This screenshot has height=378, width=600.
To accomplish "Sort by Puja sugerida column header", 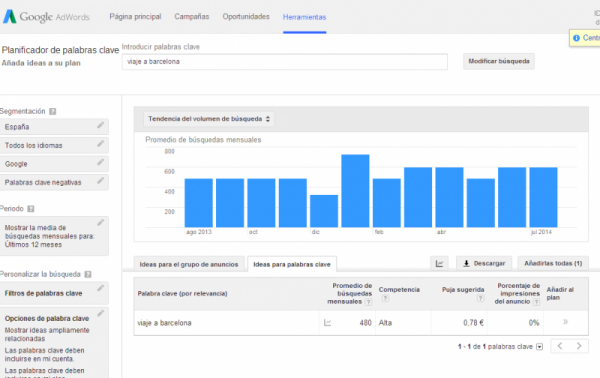I will 463,290.
